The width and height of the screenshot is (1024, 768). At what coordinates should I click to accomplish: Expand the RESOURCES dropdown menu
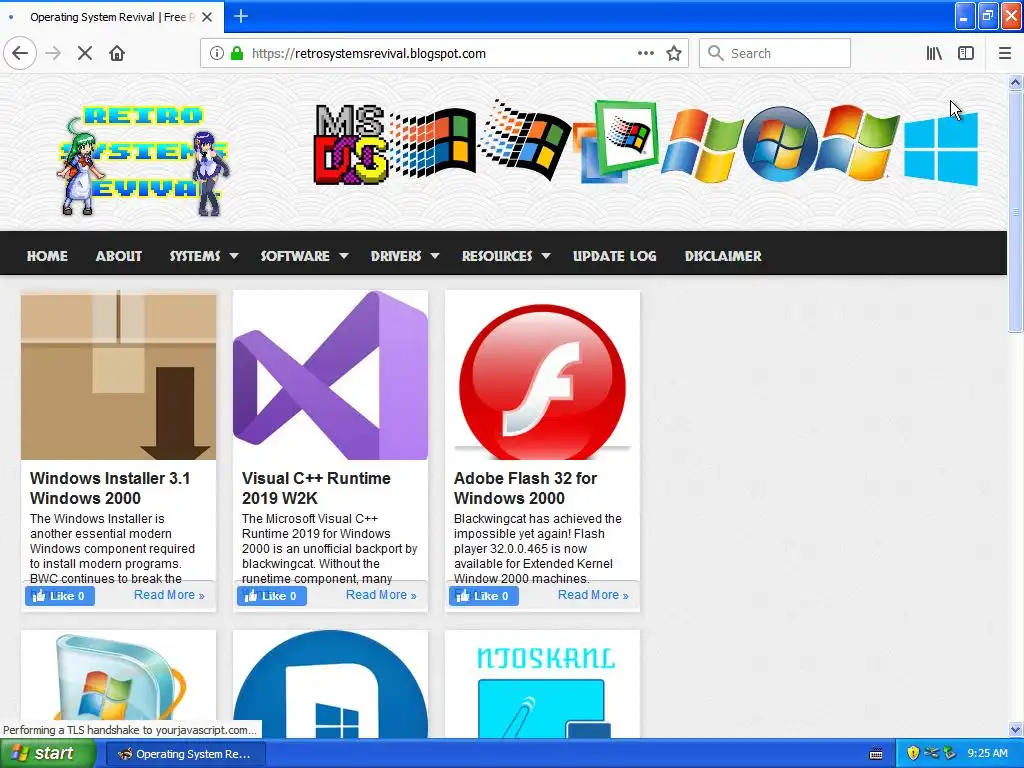(505, 256)
